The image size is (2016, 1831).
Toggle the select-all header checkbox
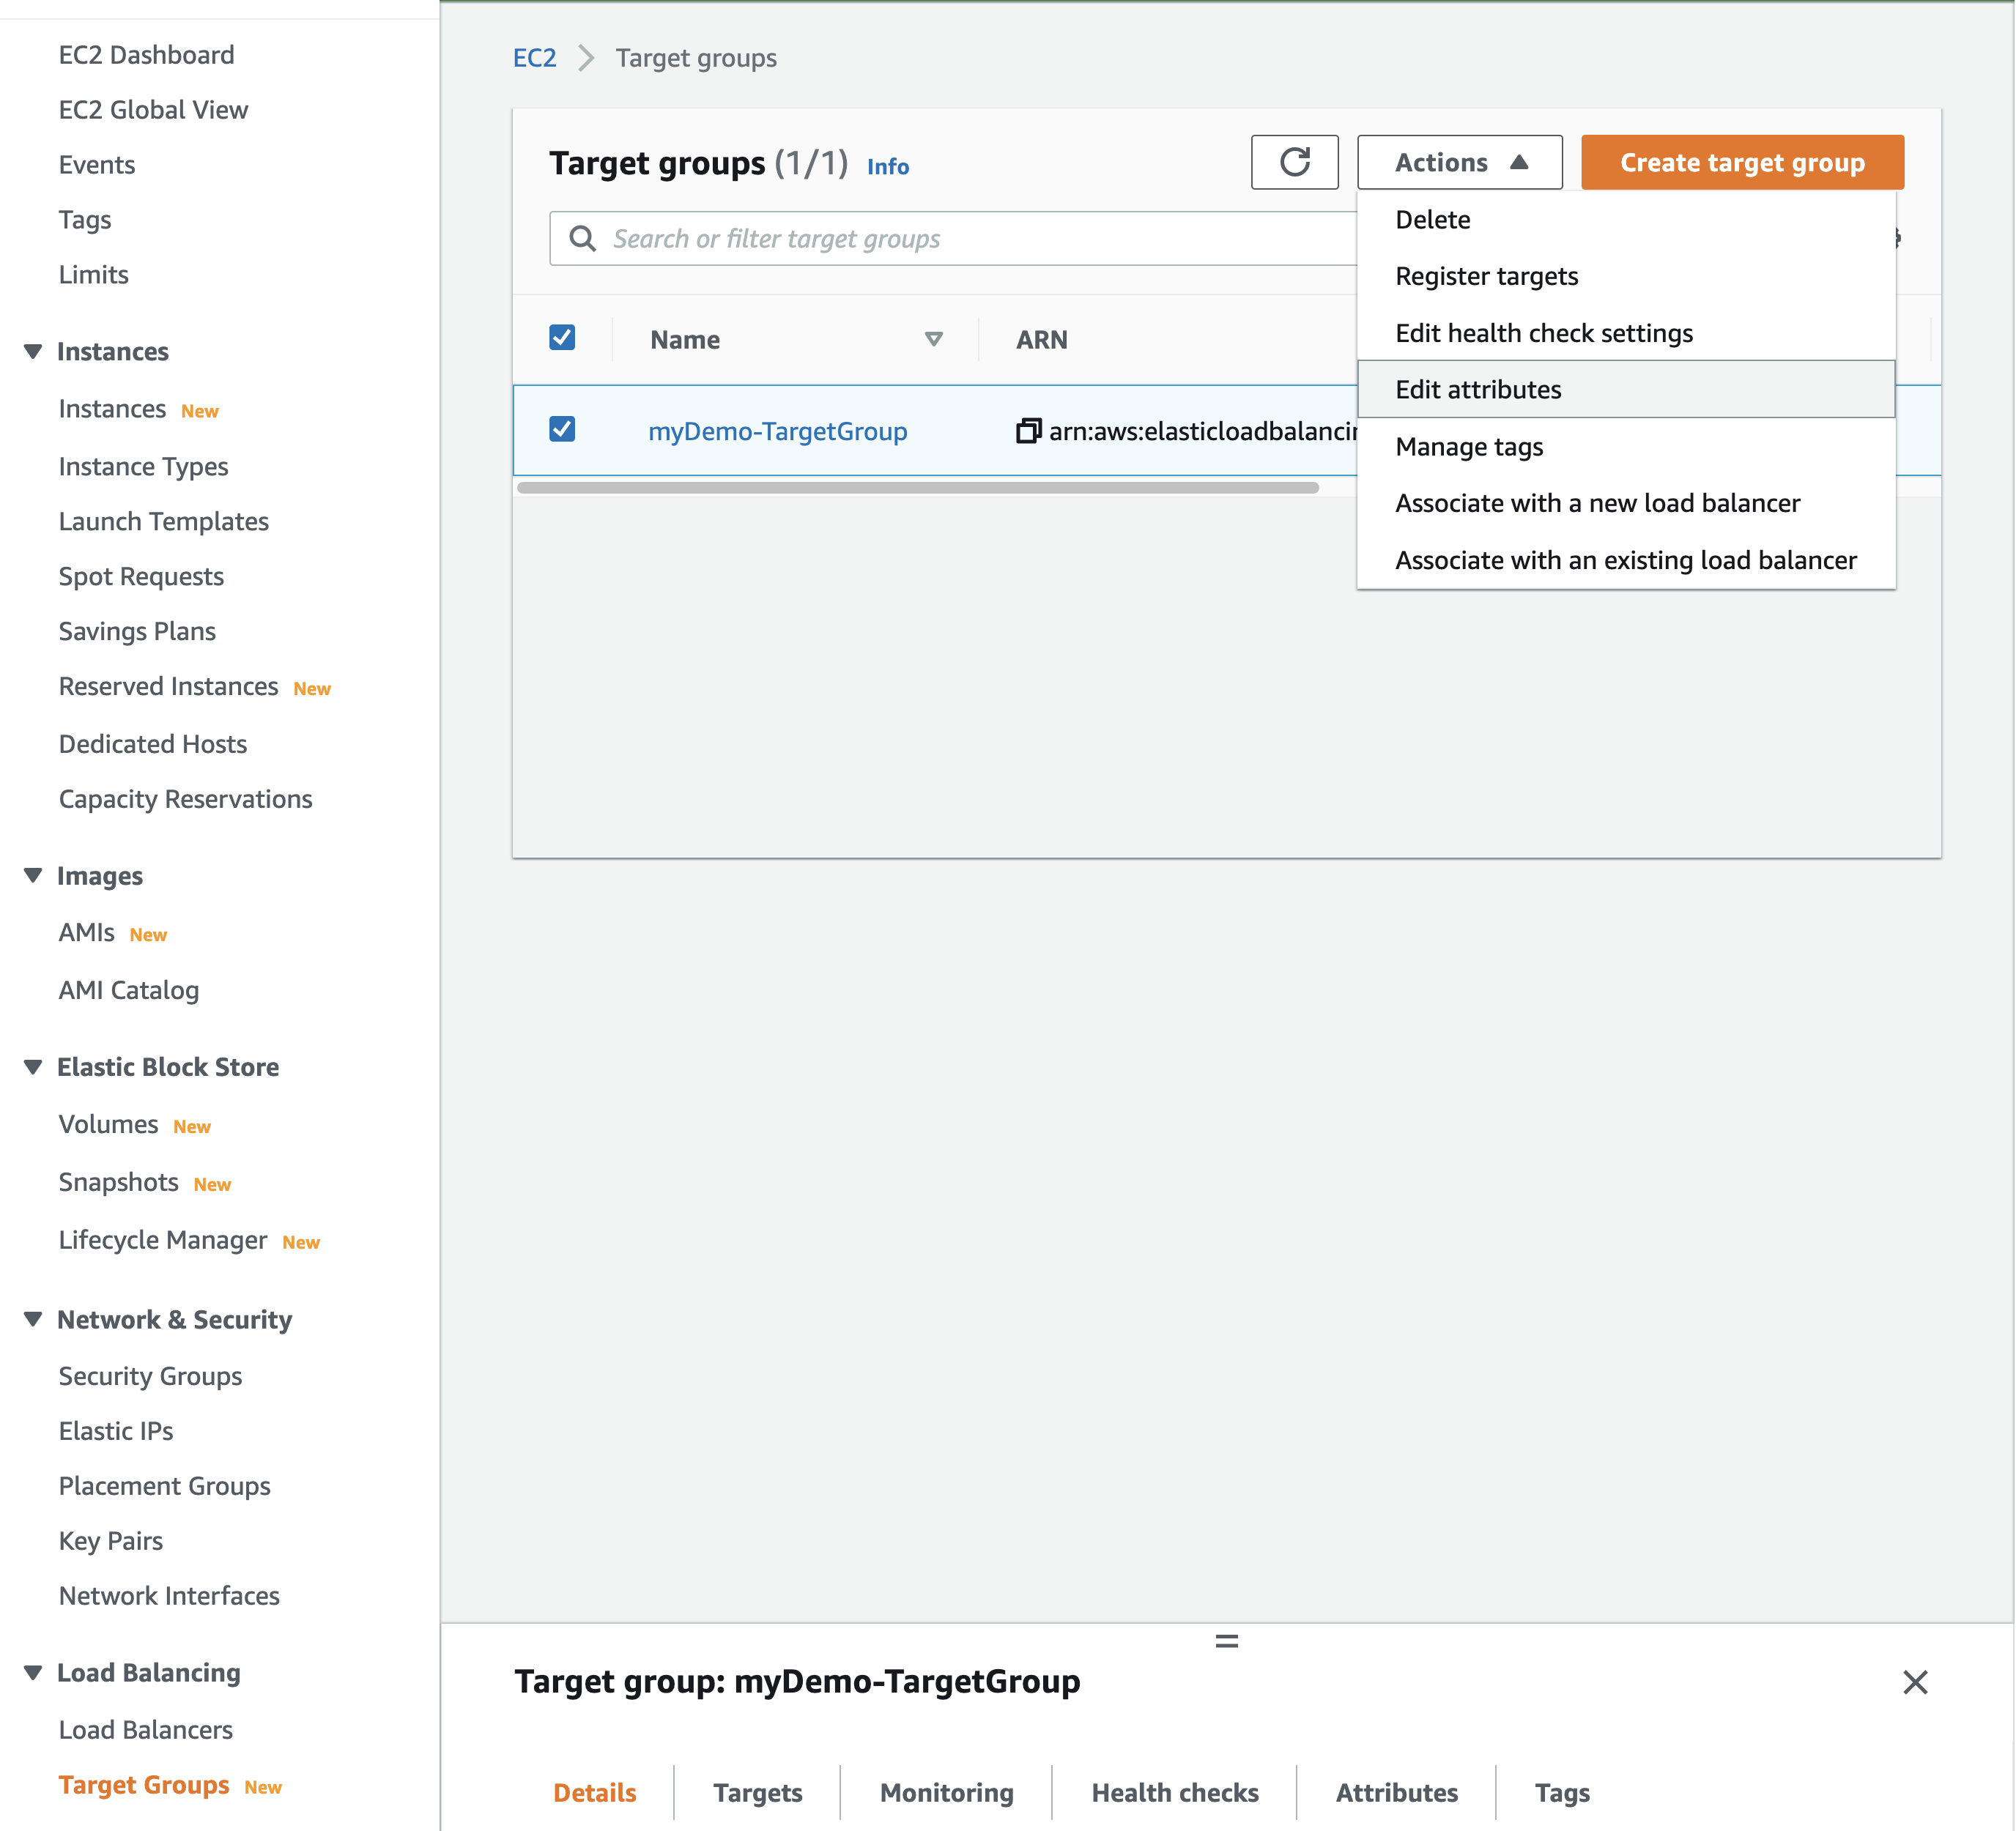tap(562, 338)
